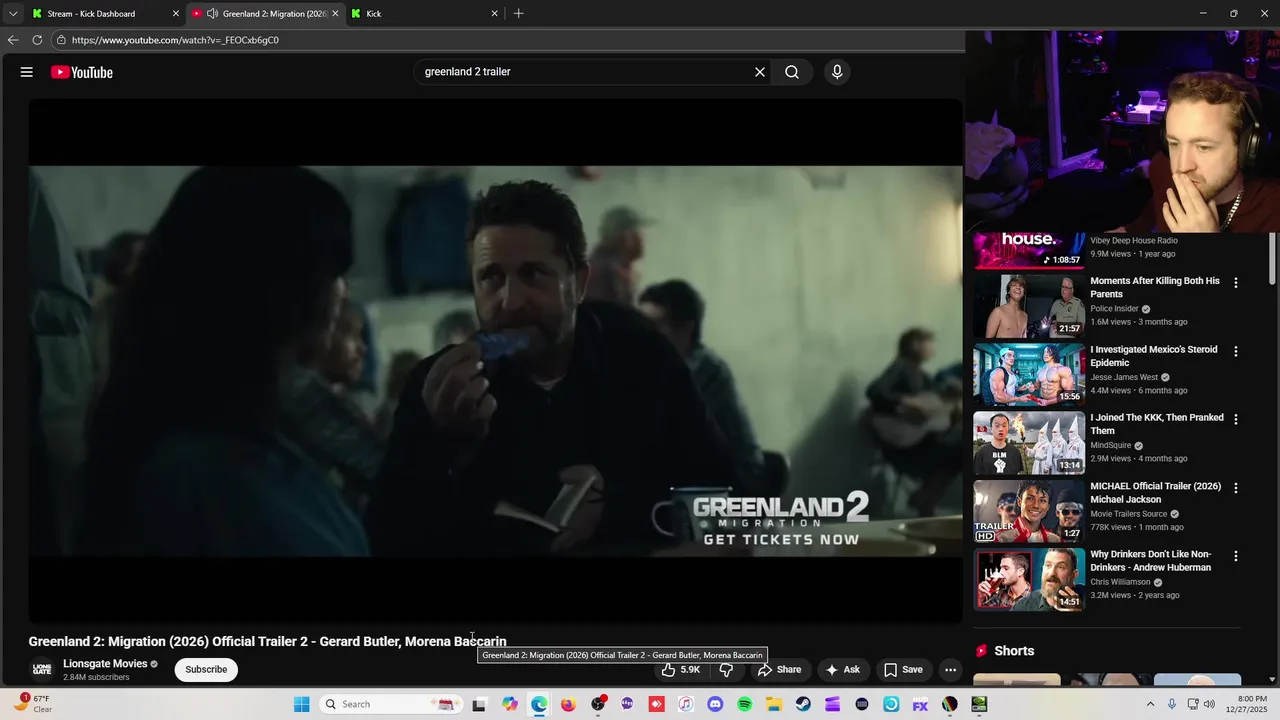Click the '2.84M subscribers' text
This screenshot has height=720, width=1280.
(x=96, y=678)
